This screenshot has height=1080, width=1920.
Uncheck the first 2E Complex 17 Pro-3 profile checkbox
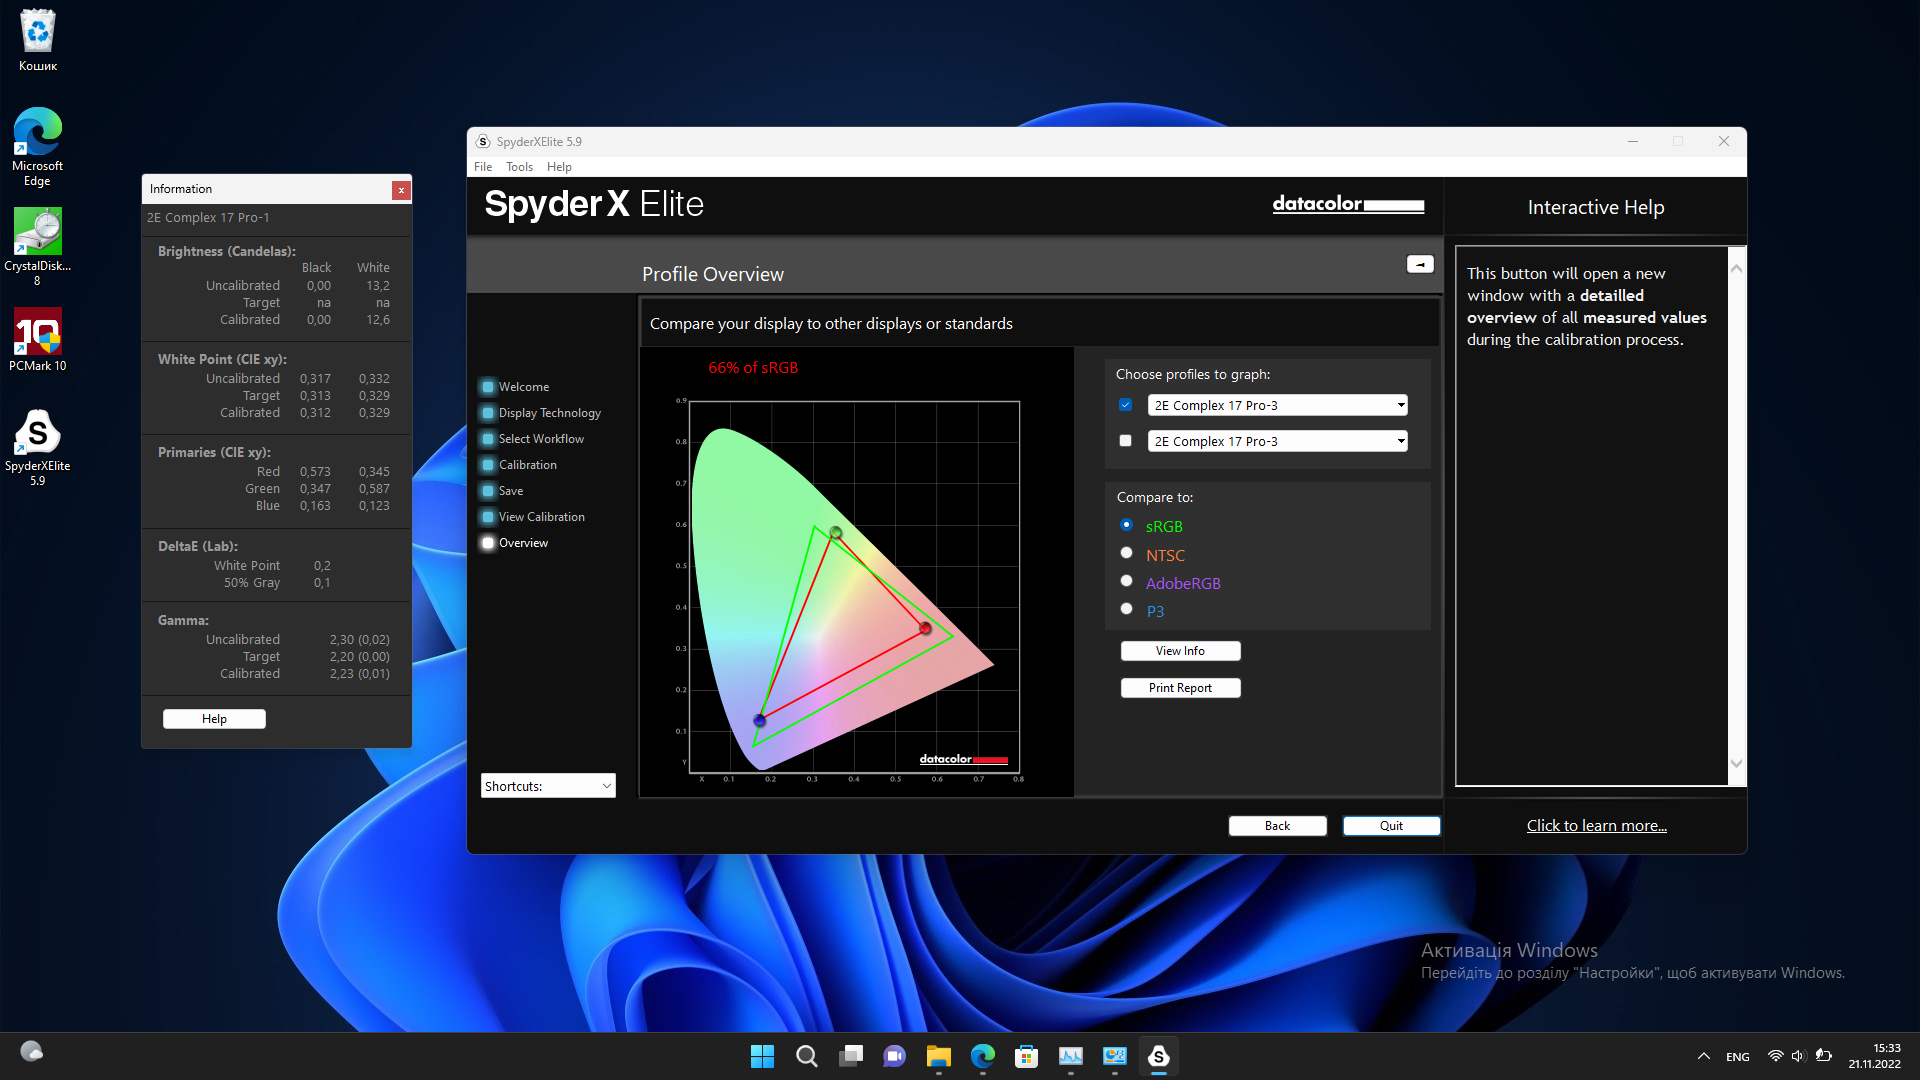pyautogui.click(x=1125, y=405)
